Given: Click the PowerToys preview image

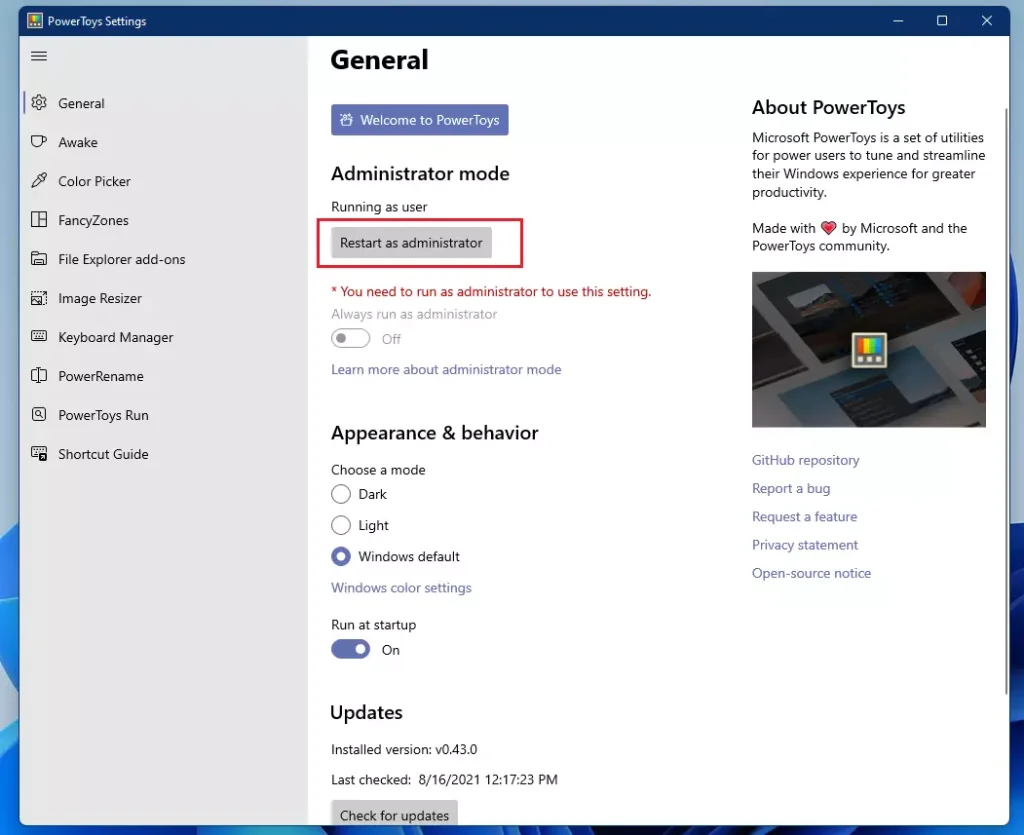Looking at the screenshot, I should point(869,349).
